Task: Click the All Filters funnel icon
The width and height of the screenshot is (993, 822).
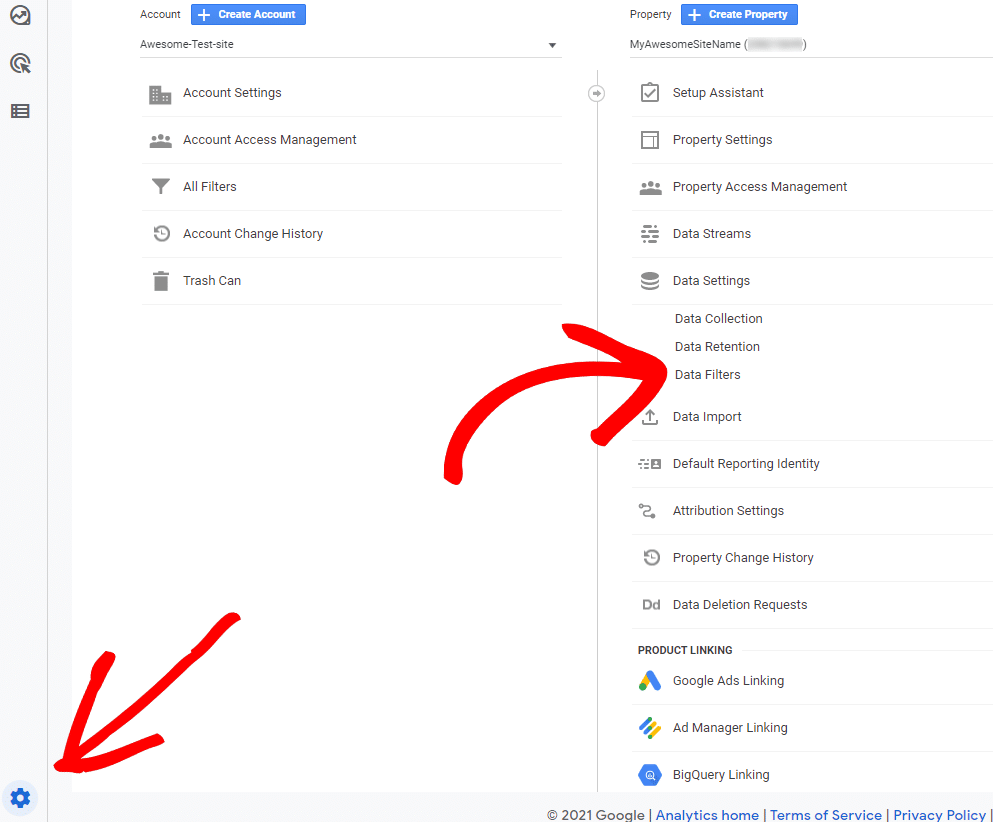Action: (161, 186)
